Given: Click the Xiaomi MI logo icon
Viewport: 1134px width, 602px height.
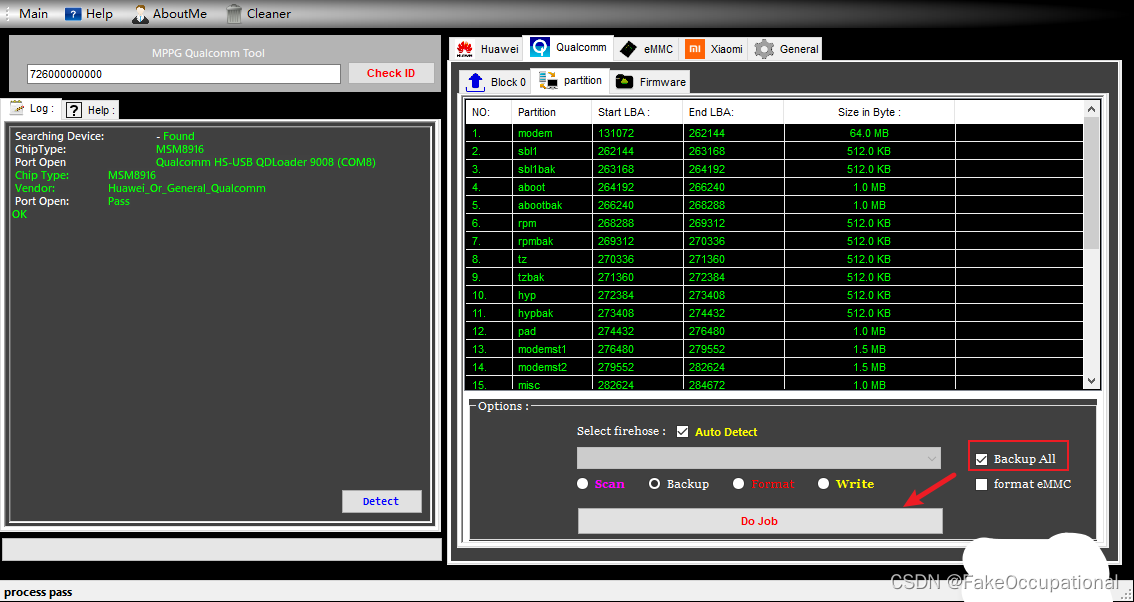Looking at the screenshot, I should (x=694, y=48).
